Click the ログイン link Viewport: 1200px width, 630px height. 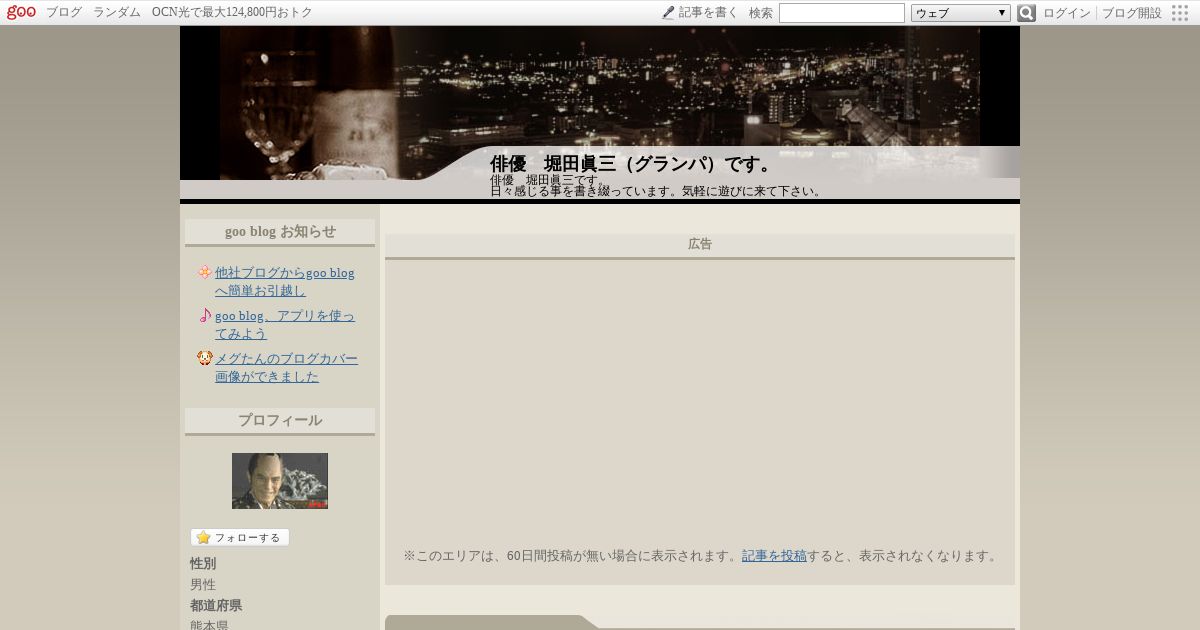pos(1067,13)
